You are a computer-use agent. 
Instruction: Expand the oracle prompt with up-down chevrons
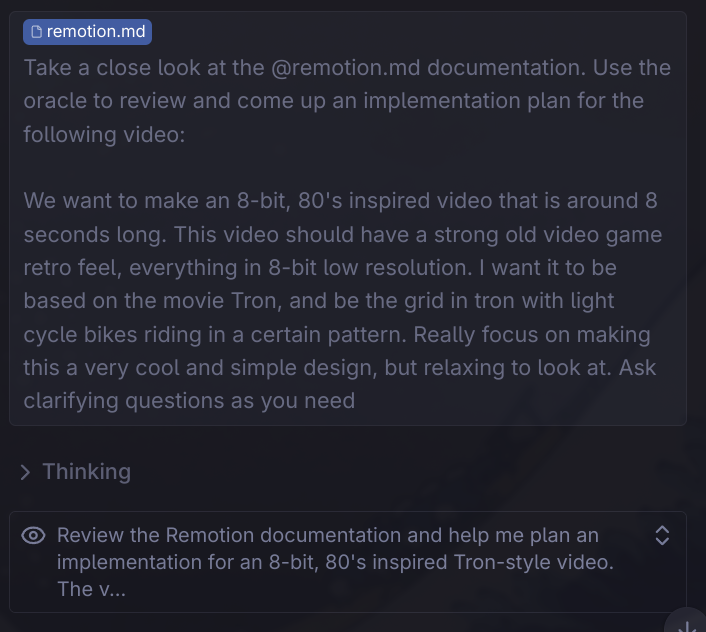[662, 536]
